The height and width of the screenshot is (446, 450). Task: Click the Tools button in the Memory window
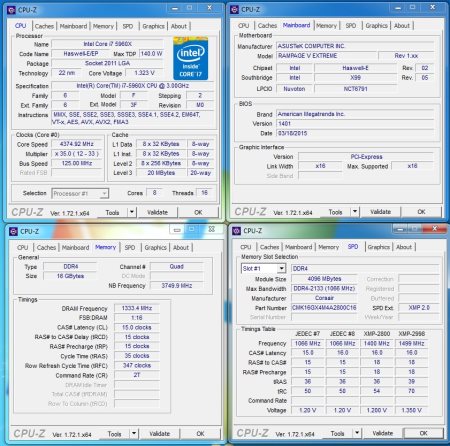pyautogui.click(x=114, y=434)
